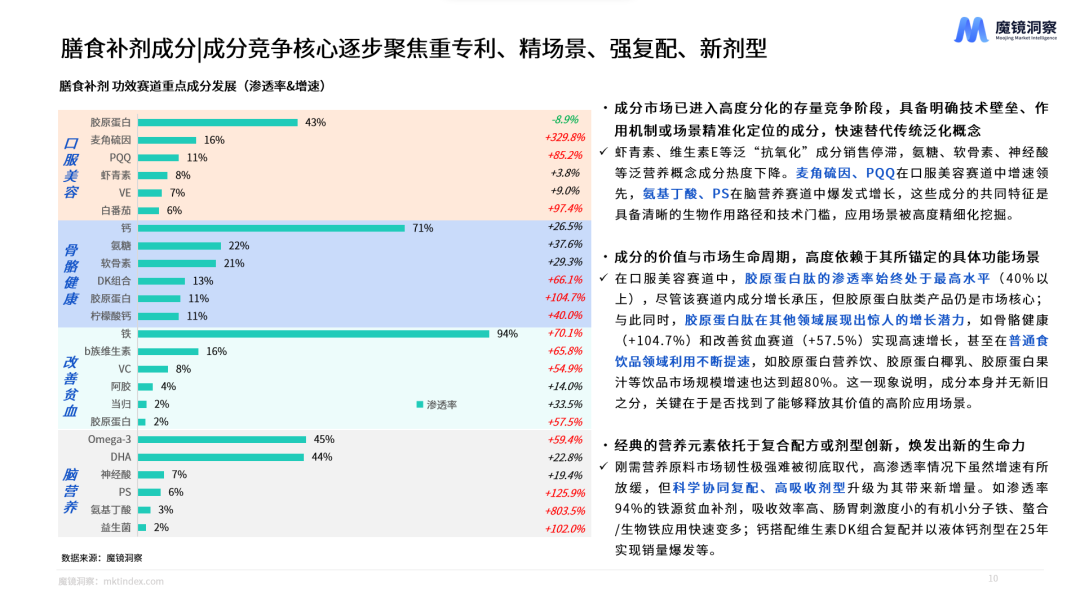The height and width of the screenshot is (607, 1080).
Task: Click the 神经酸 row label
Action: click(x=115, y=474)
